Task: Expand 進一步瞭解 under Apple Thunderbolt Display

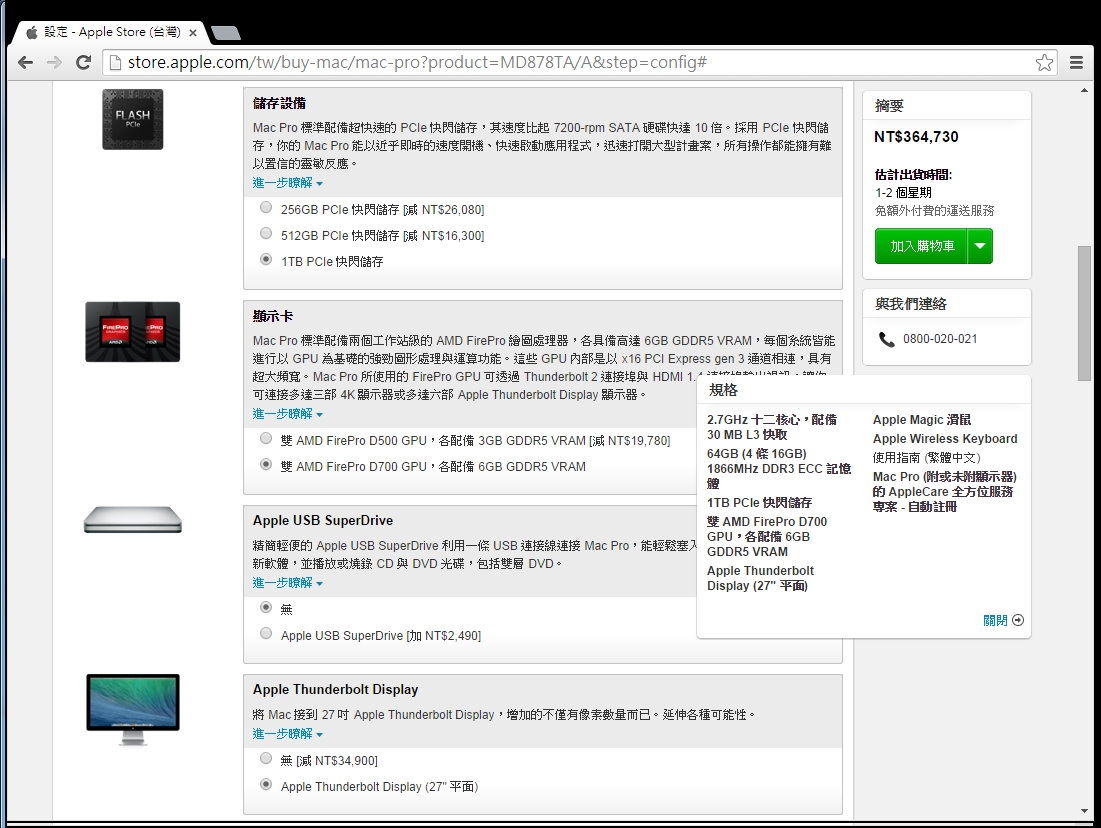Action: (288, 734)
